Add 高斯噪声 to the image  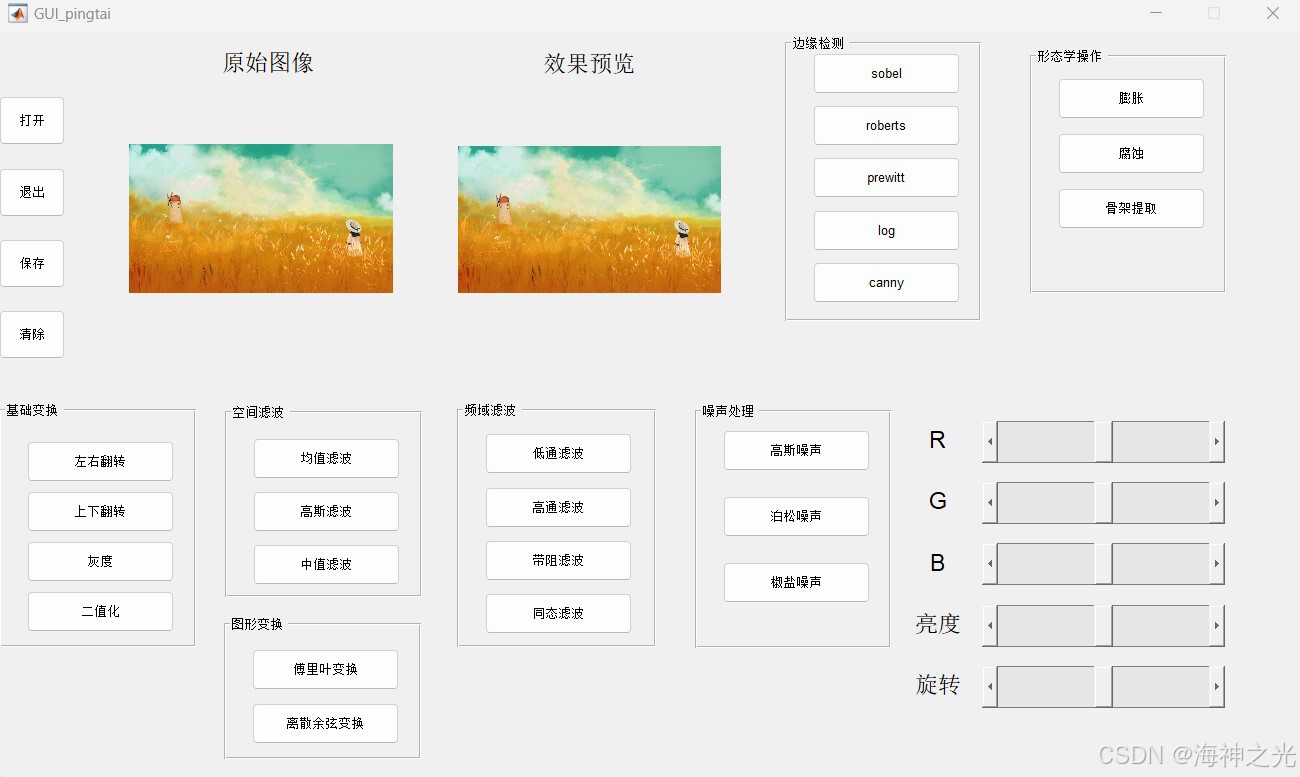[x=796, y=450]
